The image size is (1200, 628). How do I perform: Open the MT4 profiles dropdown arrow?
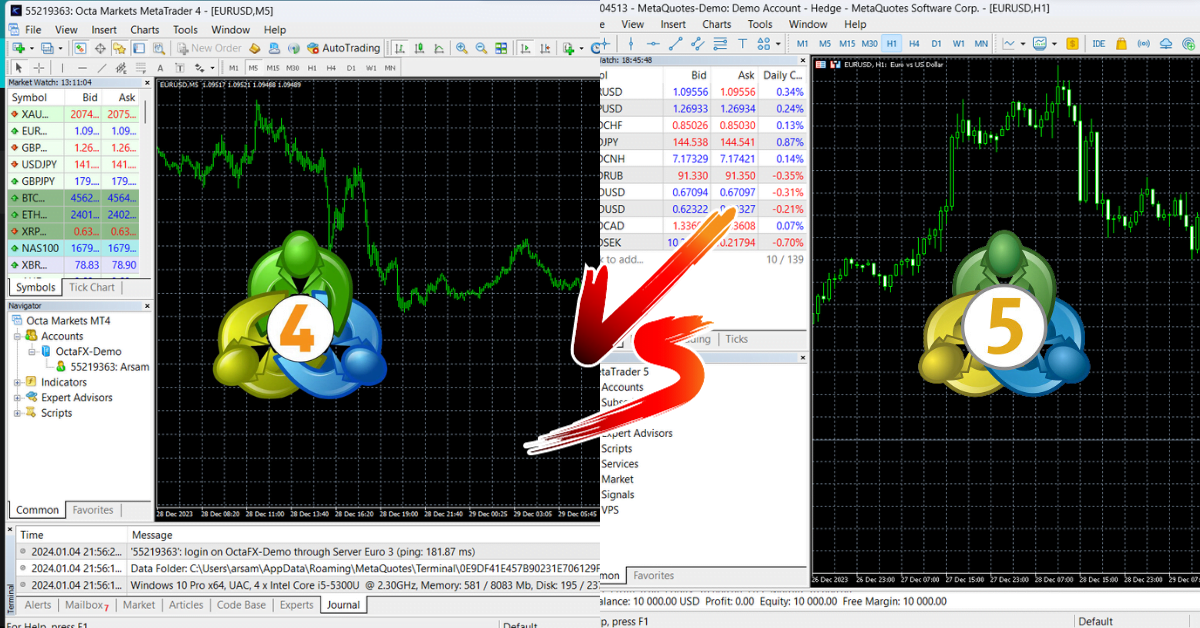pyautogui.click(x=61, y=48)
